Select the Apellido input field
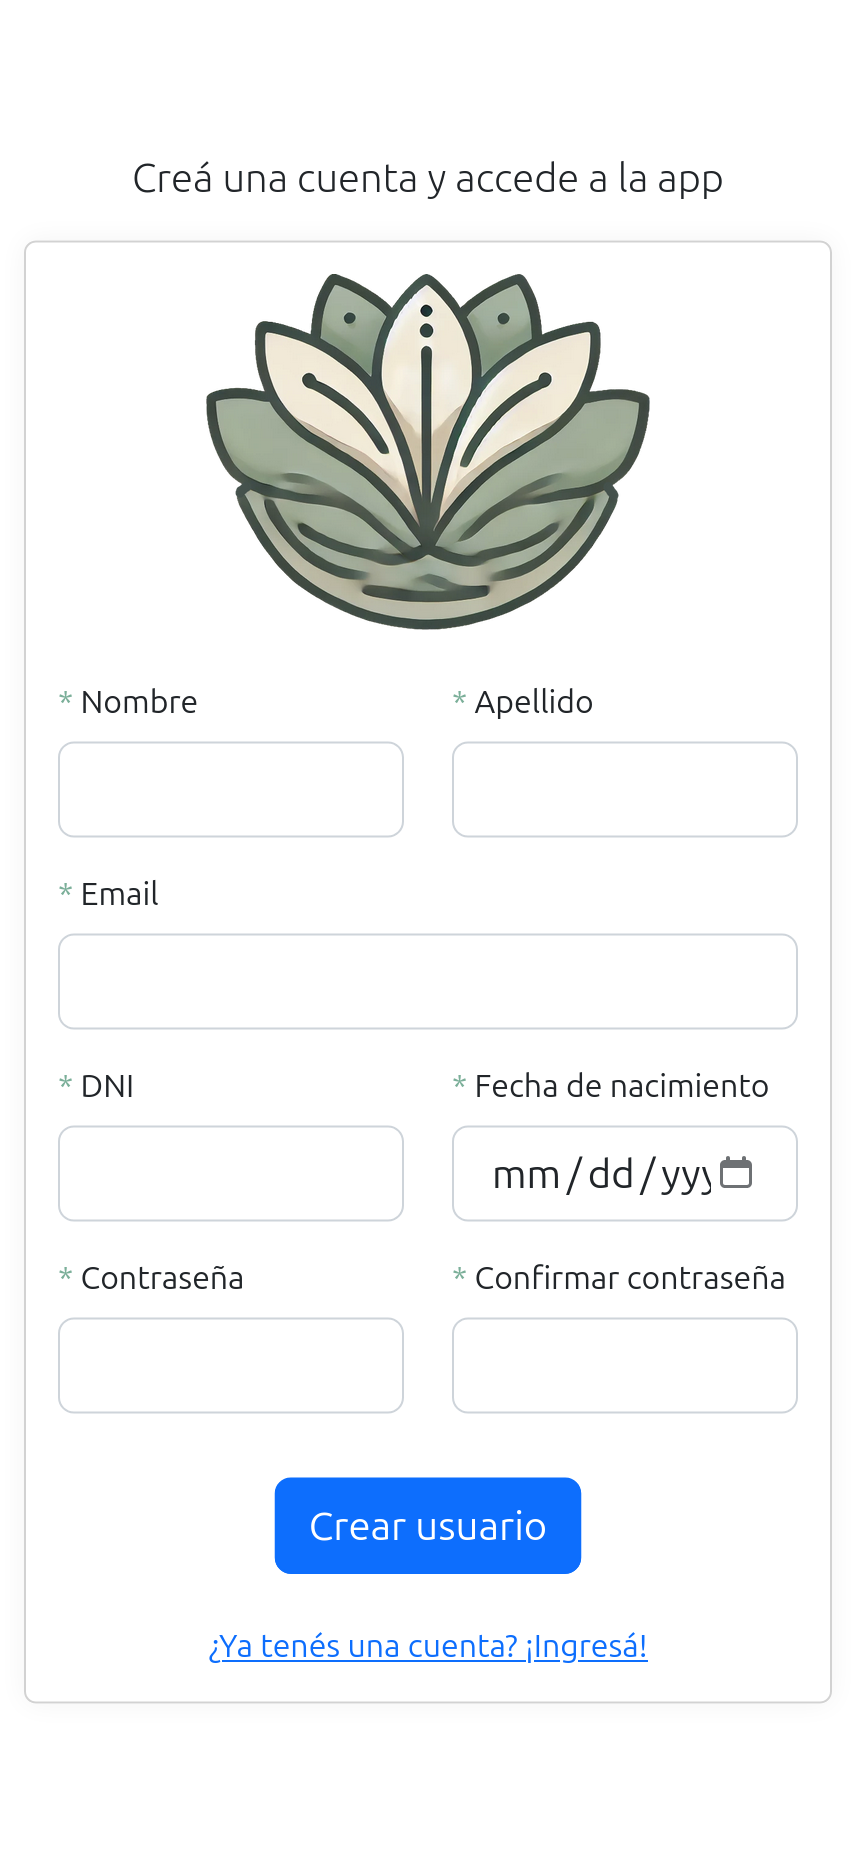The width and height of the screenshot is (856, 1852). (624, 789)
